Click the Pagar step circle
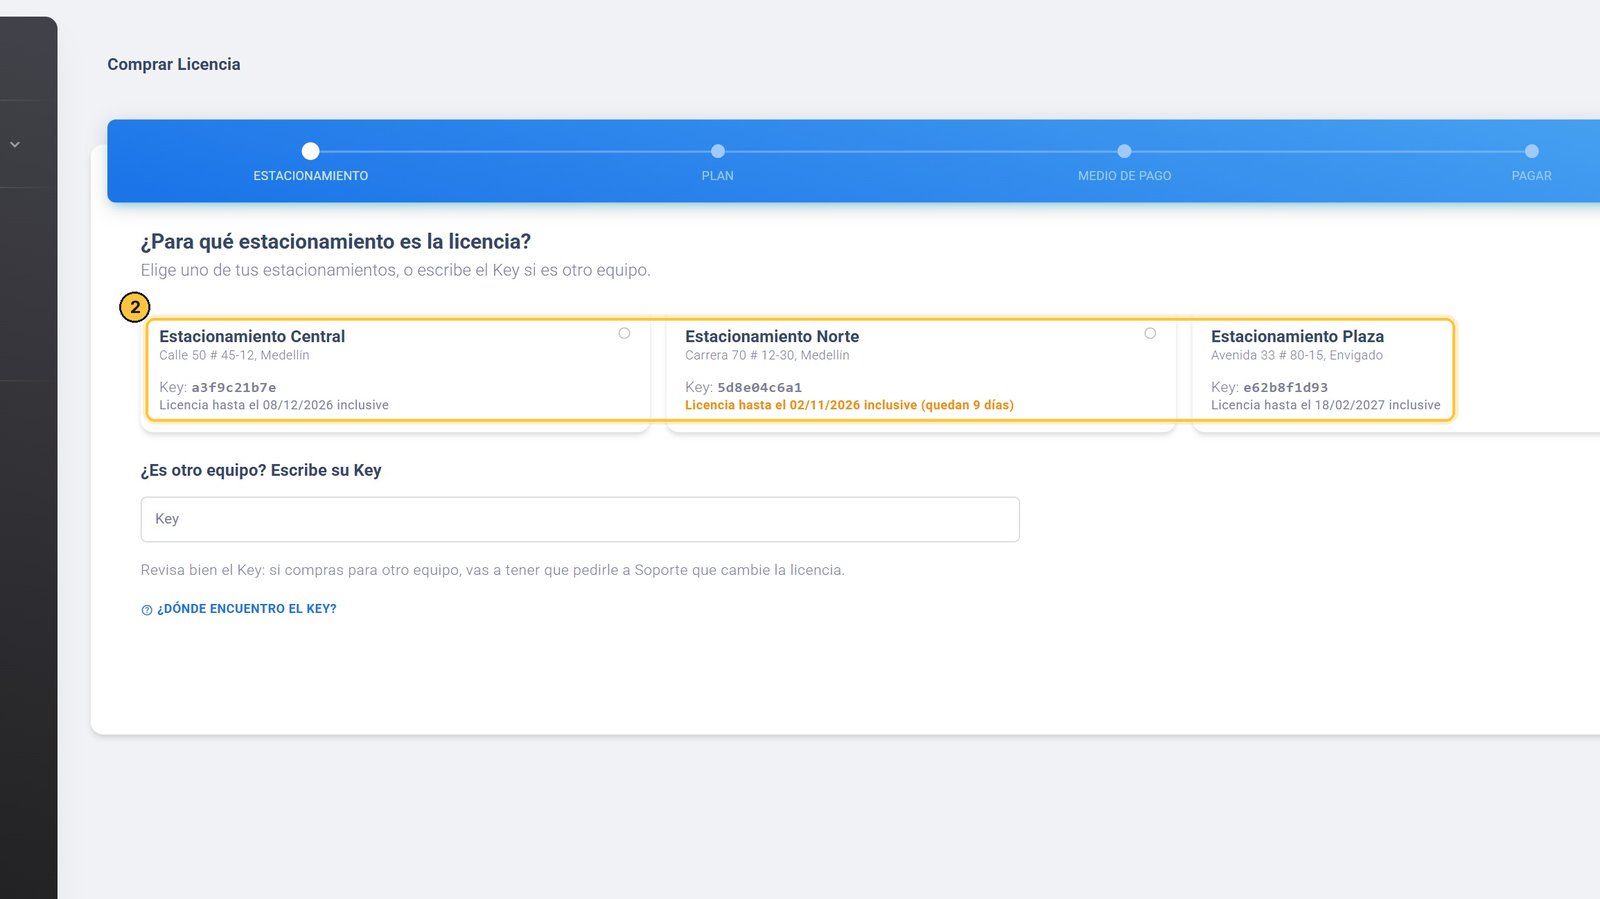Viewport: 1600px width, 899px height. (1531, 151)
